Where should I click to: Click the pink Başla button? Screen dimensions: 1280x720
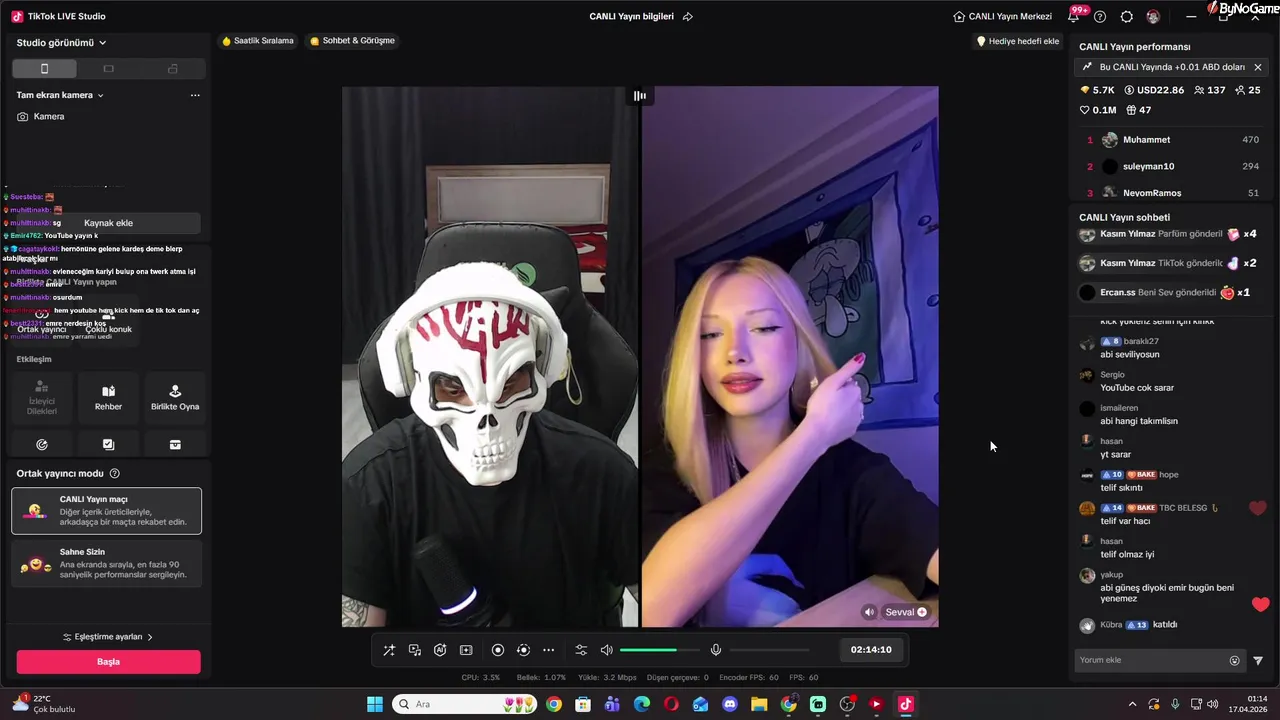coord(108,662)
